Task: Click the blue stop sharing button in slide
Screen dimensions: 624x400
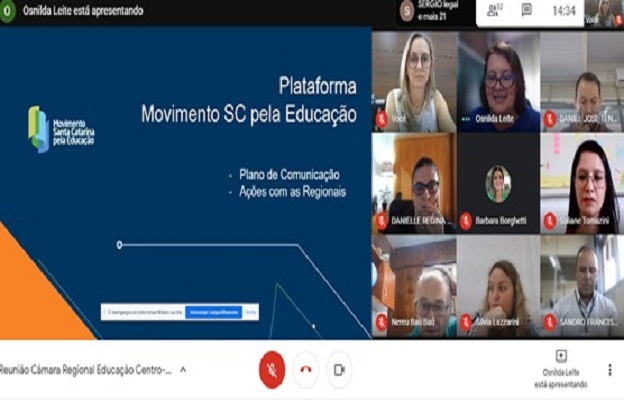Action: pos(214,312)
